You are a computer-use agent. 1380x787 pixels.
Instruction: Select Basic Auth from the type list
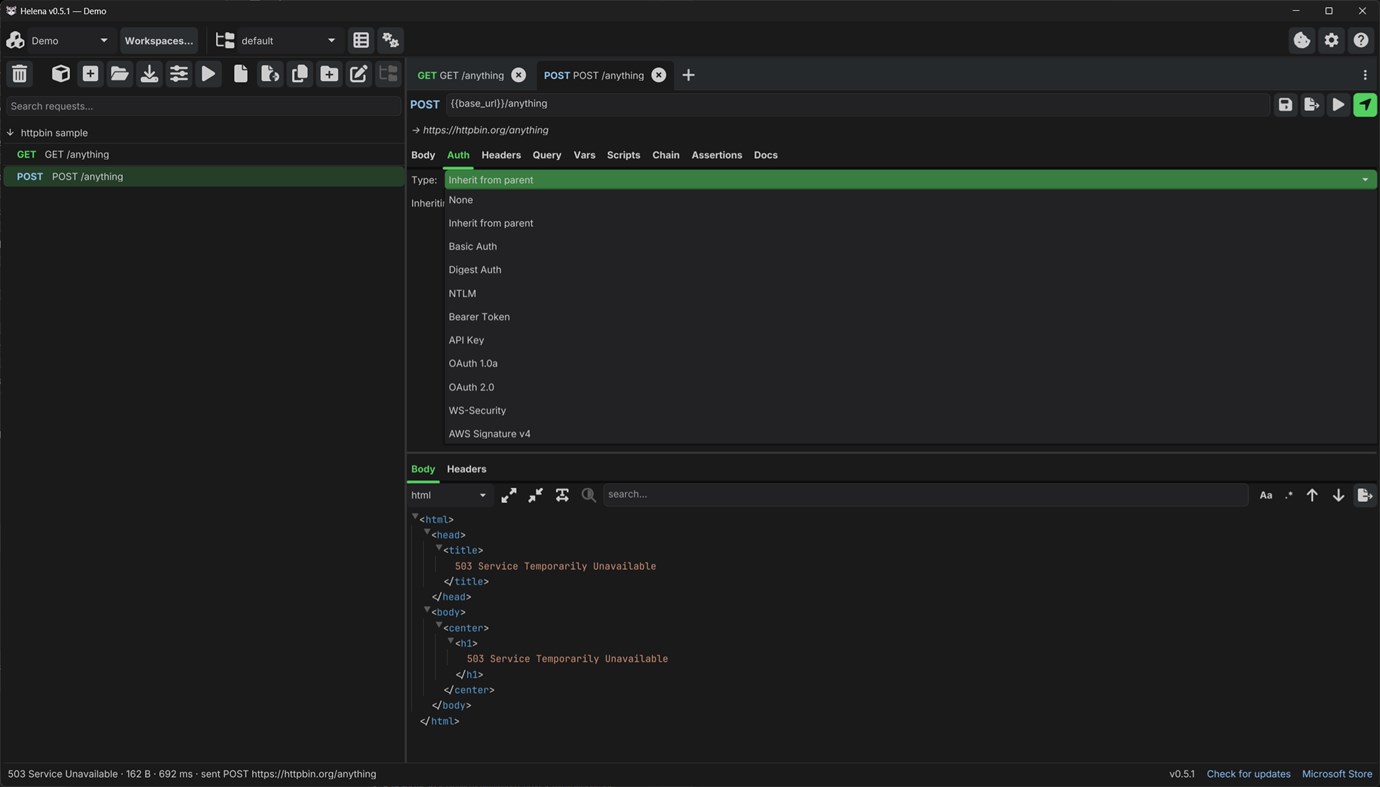click(x=910, y=247)
